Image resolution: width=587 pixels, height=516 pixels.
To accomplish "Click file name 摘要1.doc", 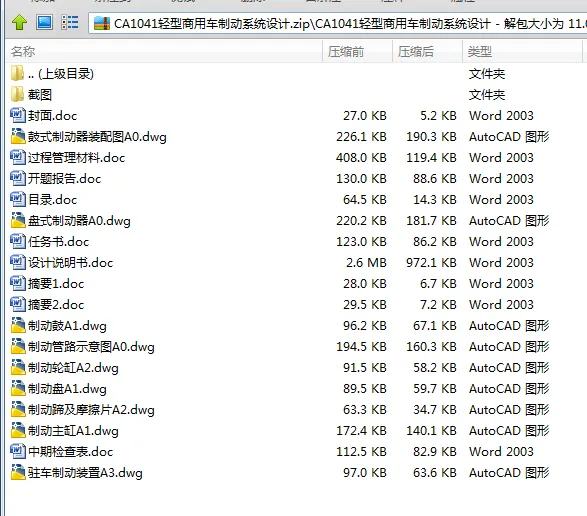I will coord(56,283).
